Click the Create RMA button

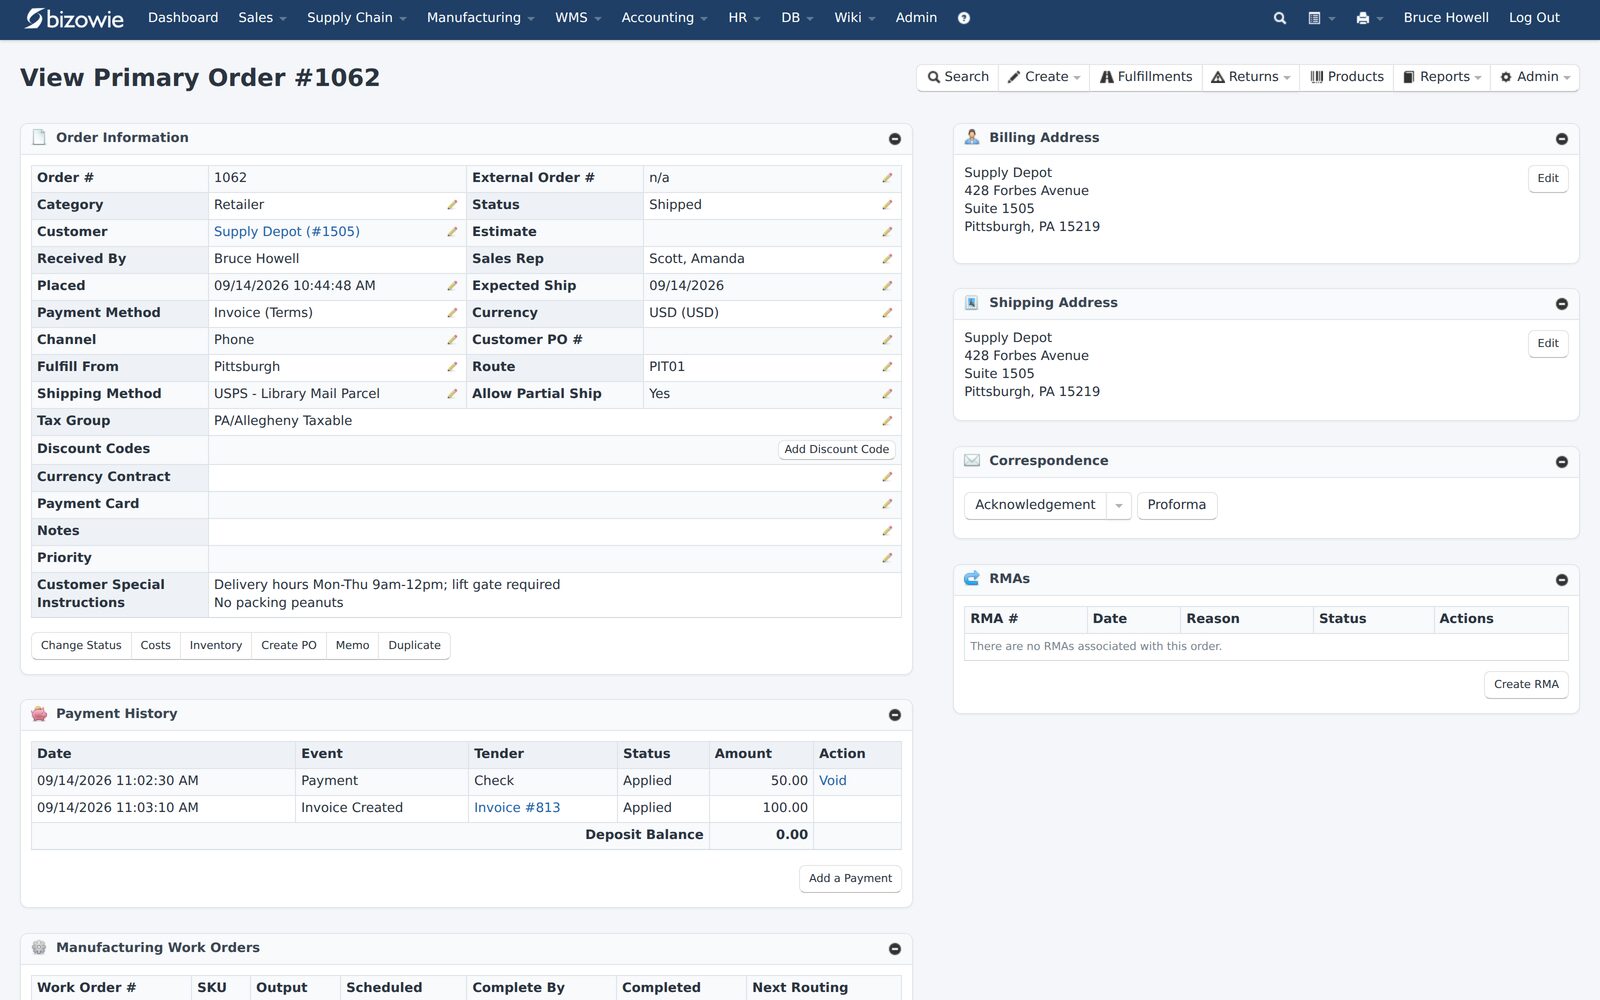point(1526,685)
